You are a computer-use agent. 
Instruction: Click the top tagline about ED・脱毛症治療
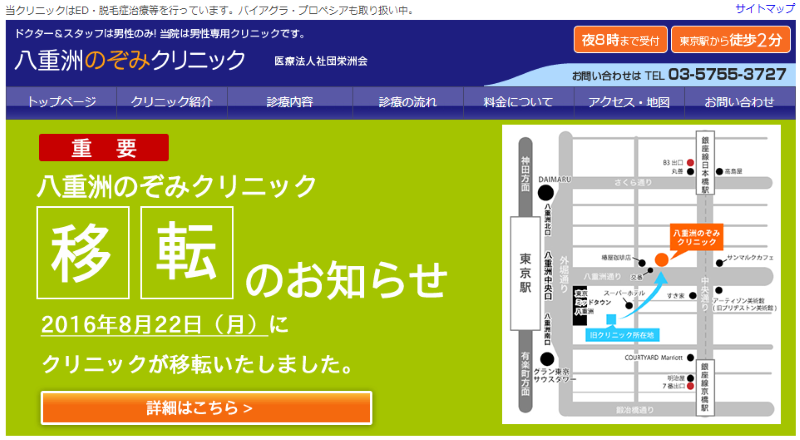(210, 10)
